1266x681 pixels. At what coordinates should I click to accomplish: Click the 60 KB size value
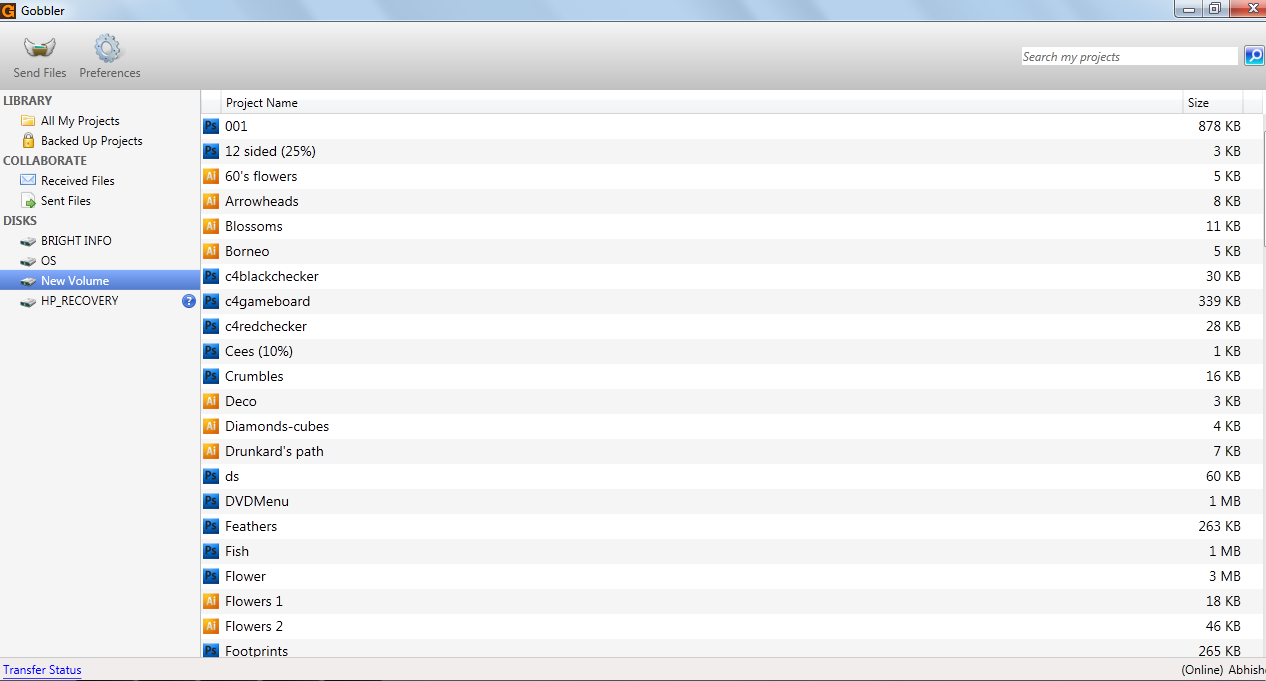tap(1223, 476)
